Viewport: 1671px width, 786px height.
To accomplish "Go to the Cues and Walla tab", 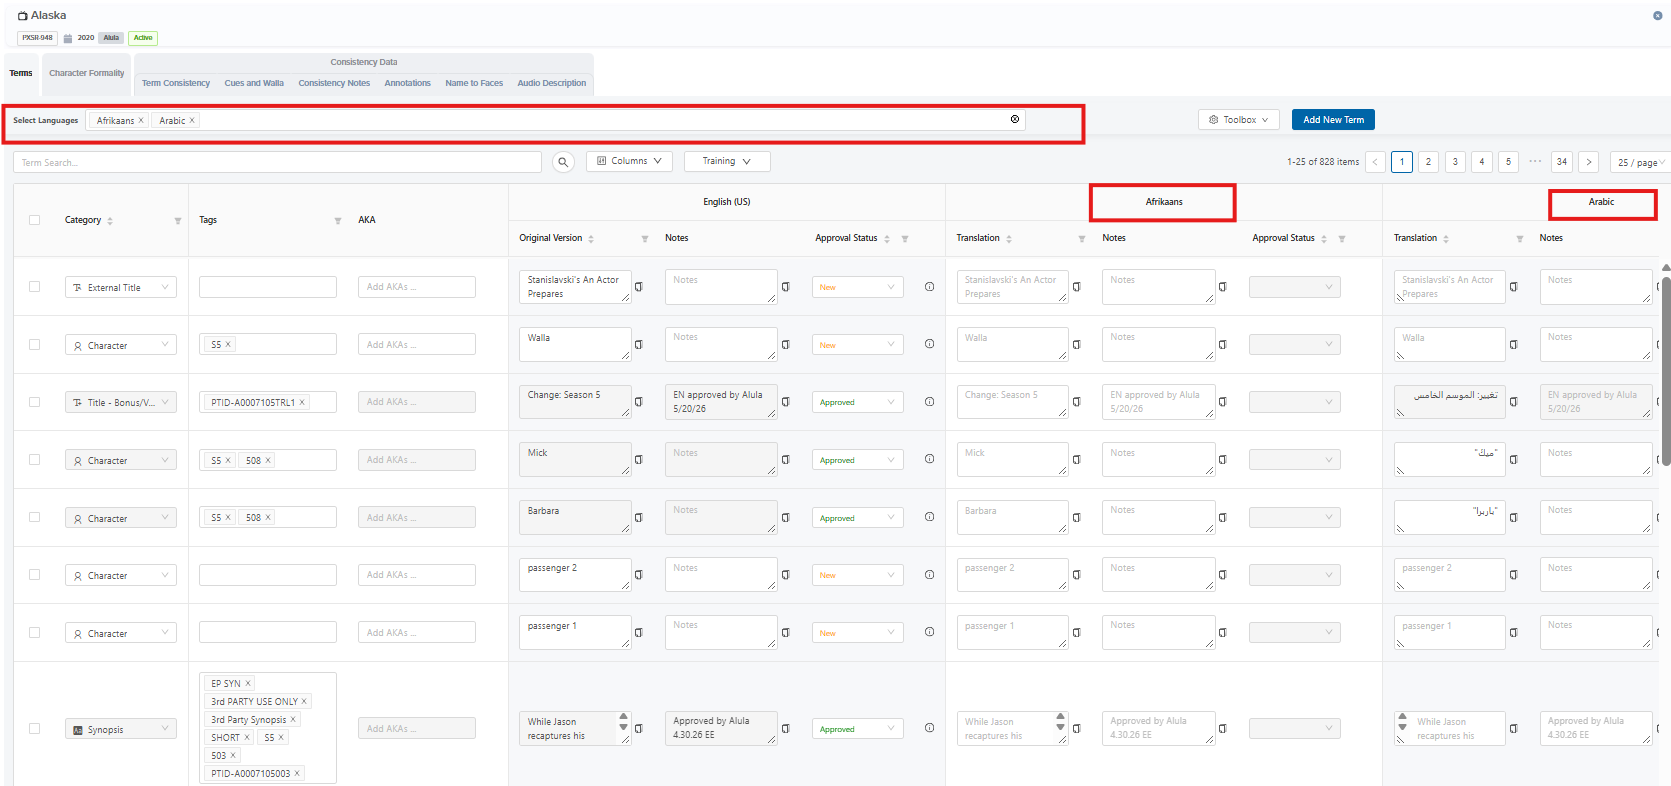I will (x=254, y=84).
